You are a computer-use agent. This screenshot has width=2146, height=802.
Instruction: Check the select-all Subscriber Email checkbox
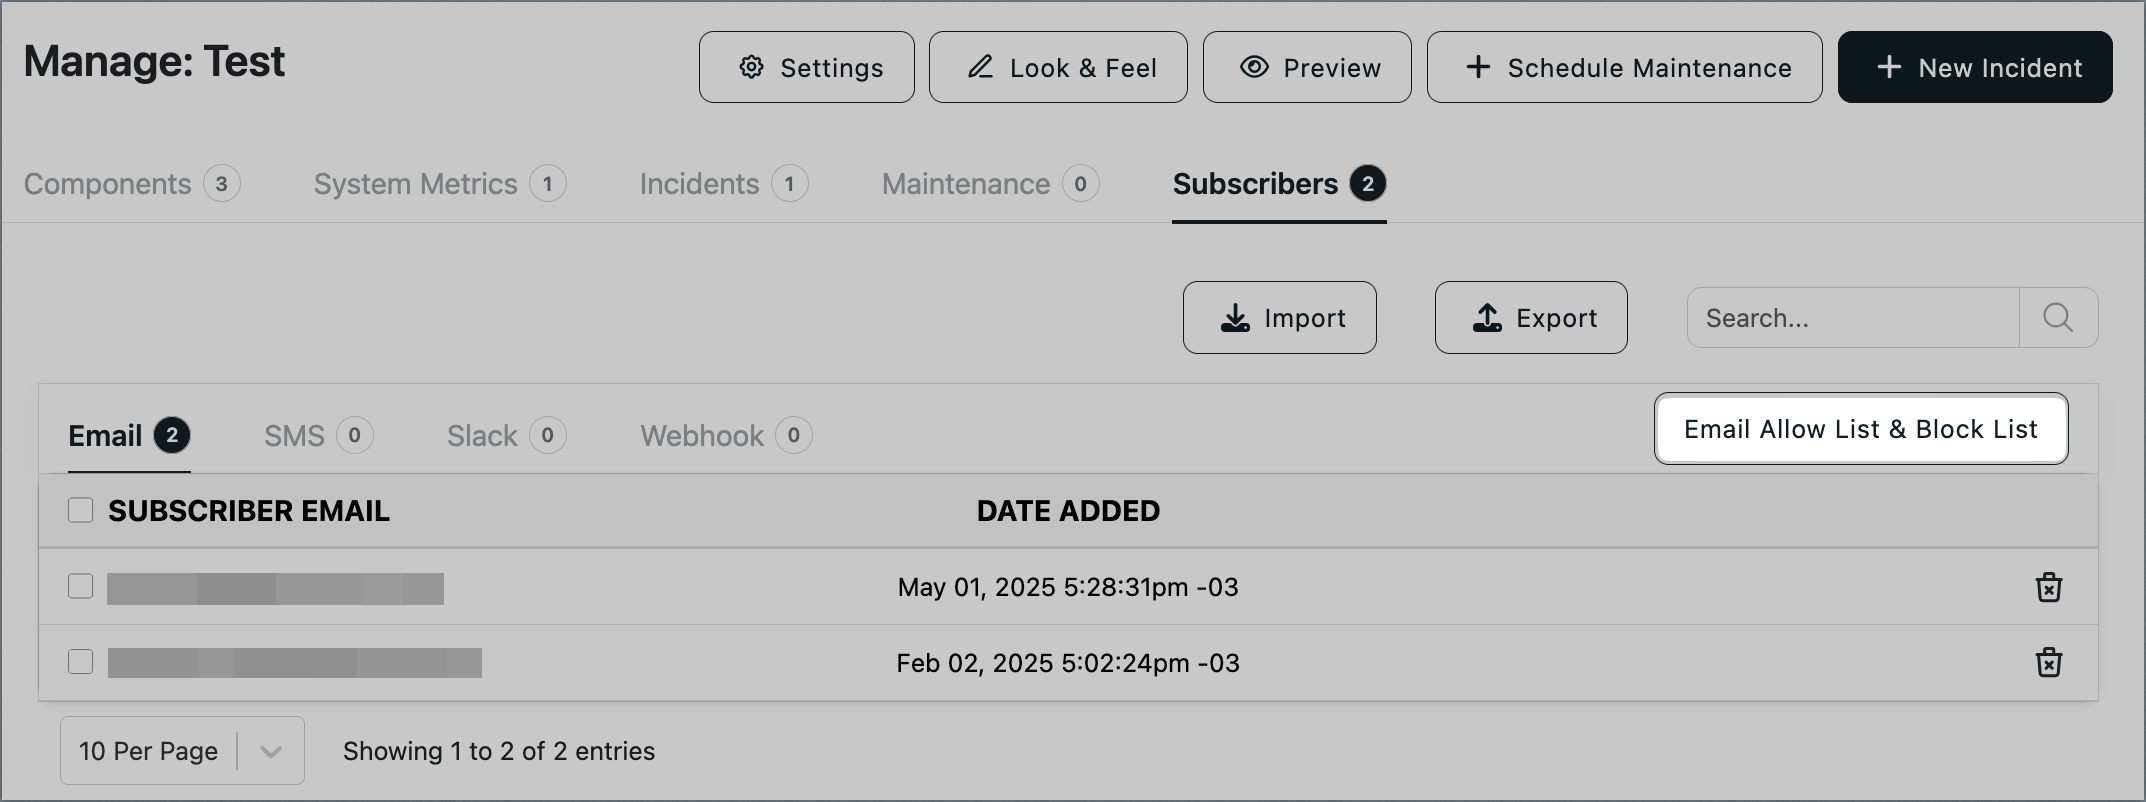[x=80, y=510]
